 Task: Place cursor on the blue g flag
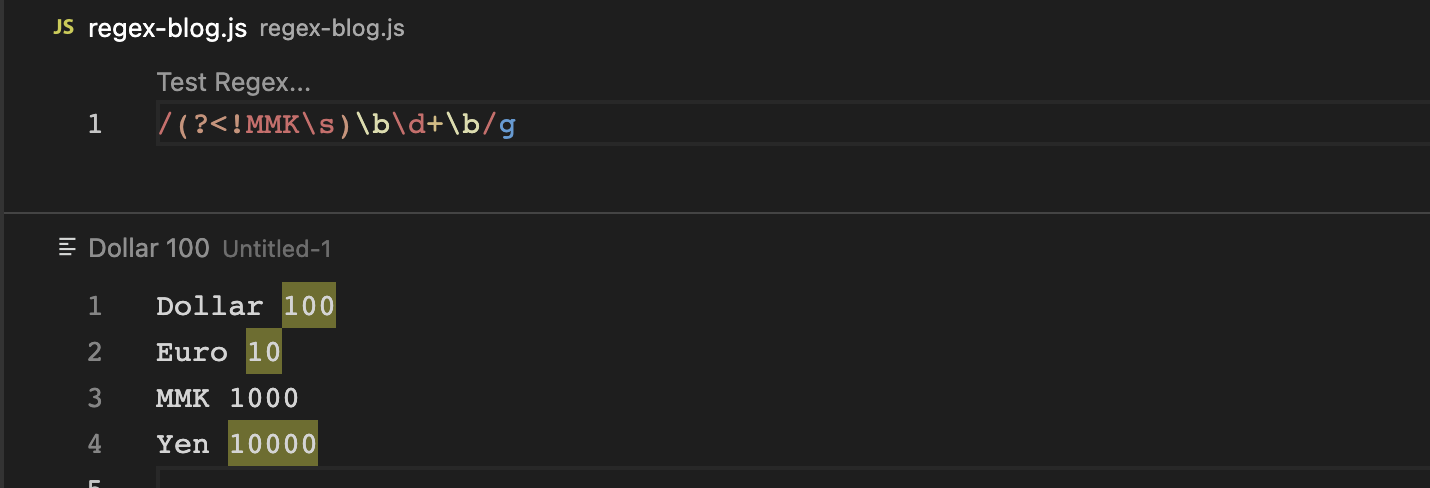pyautogui.click(x=507, y=125)
